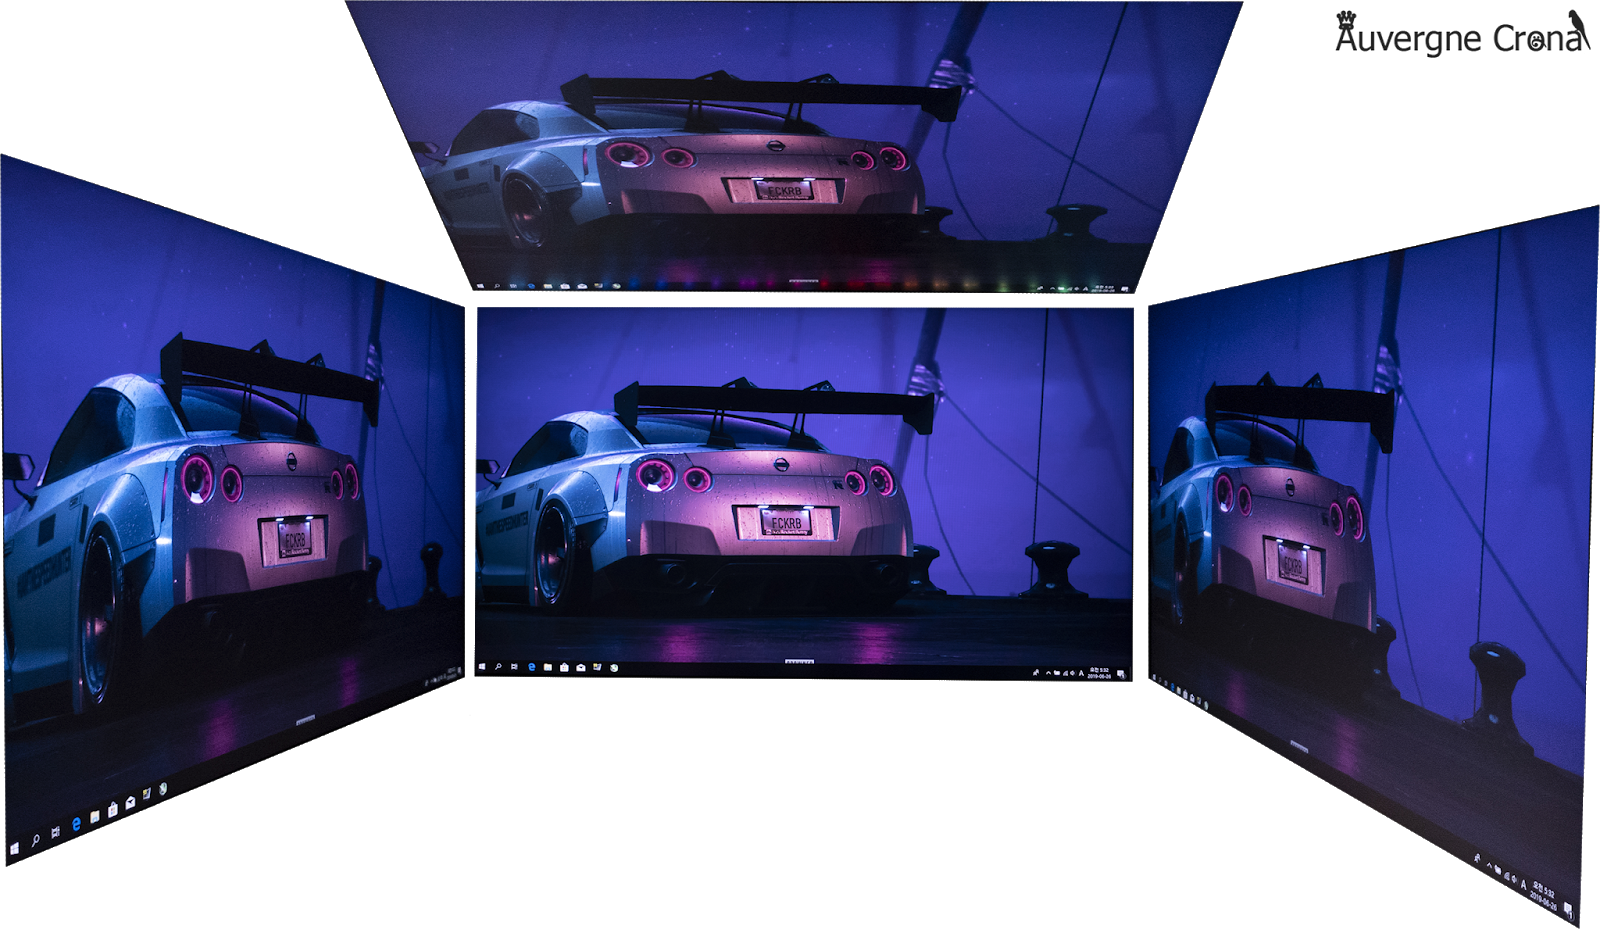Open Microsoft Store in the left-angled screen view
The image size is (1600, 929).
112,808
